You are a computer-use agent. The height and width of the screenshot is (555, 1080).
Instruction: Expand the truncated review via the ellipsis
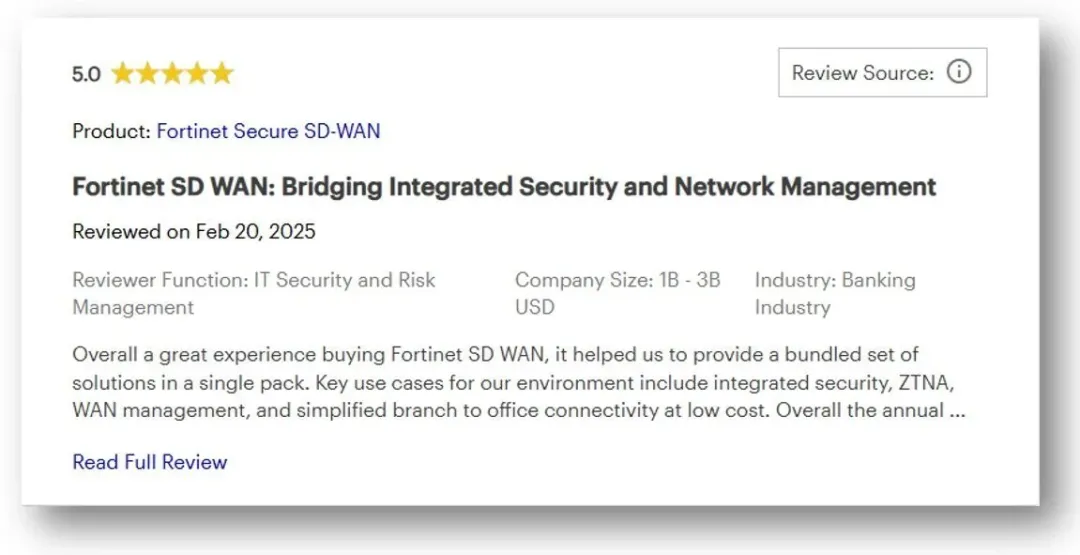[956, 411]
